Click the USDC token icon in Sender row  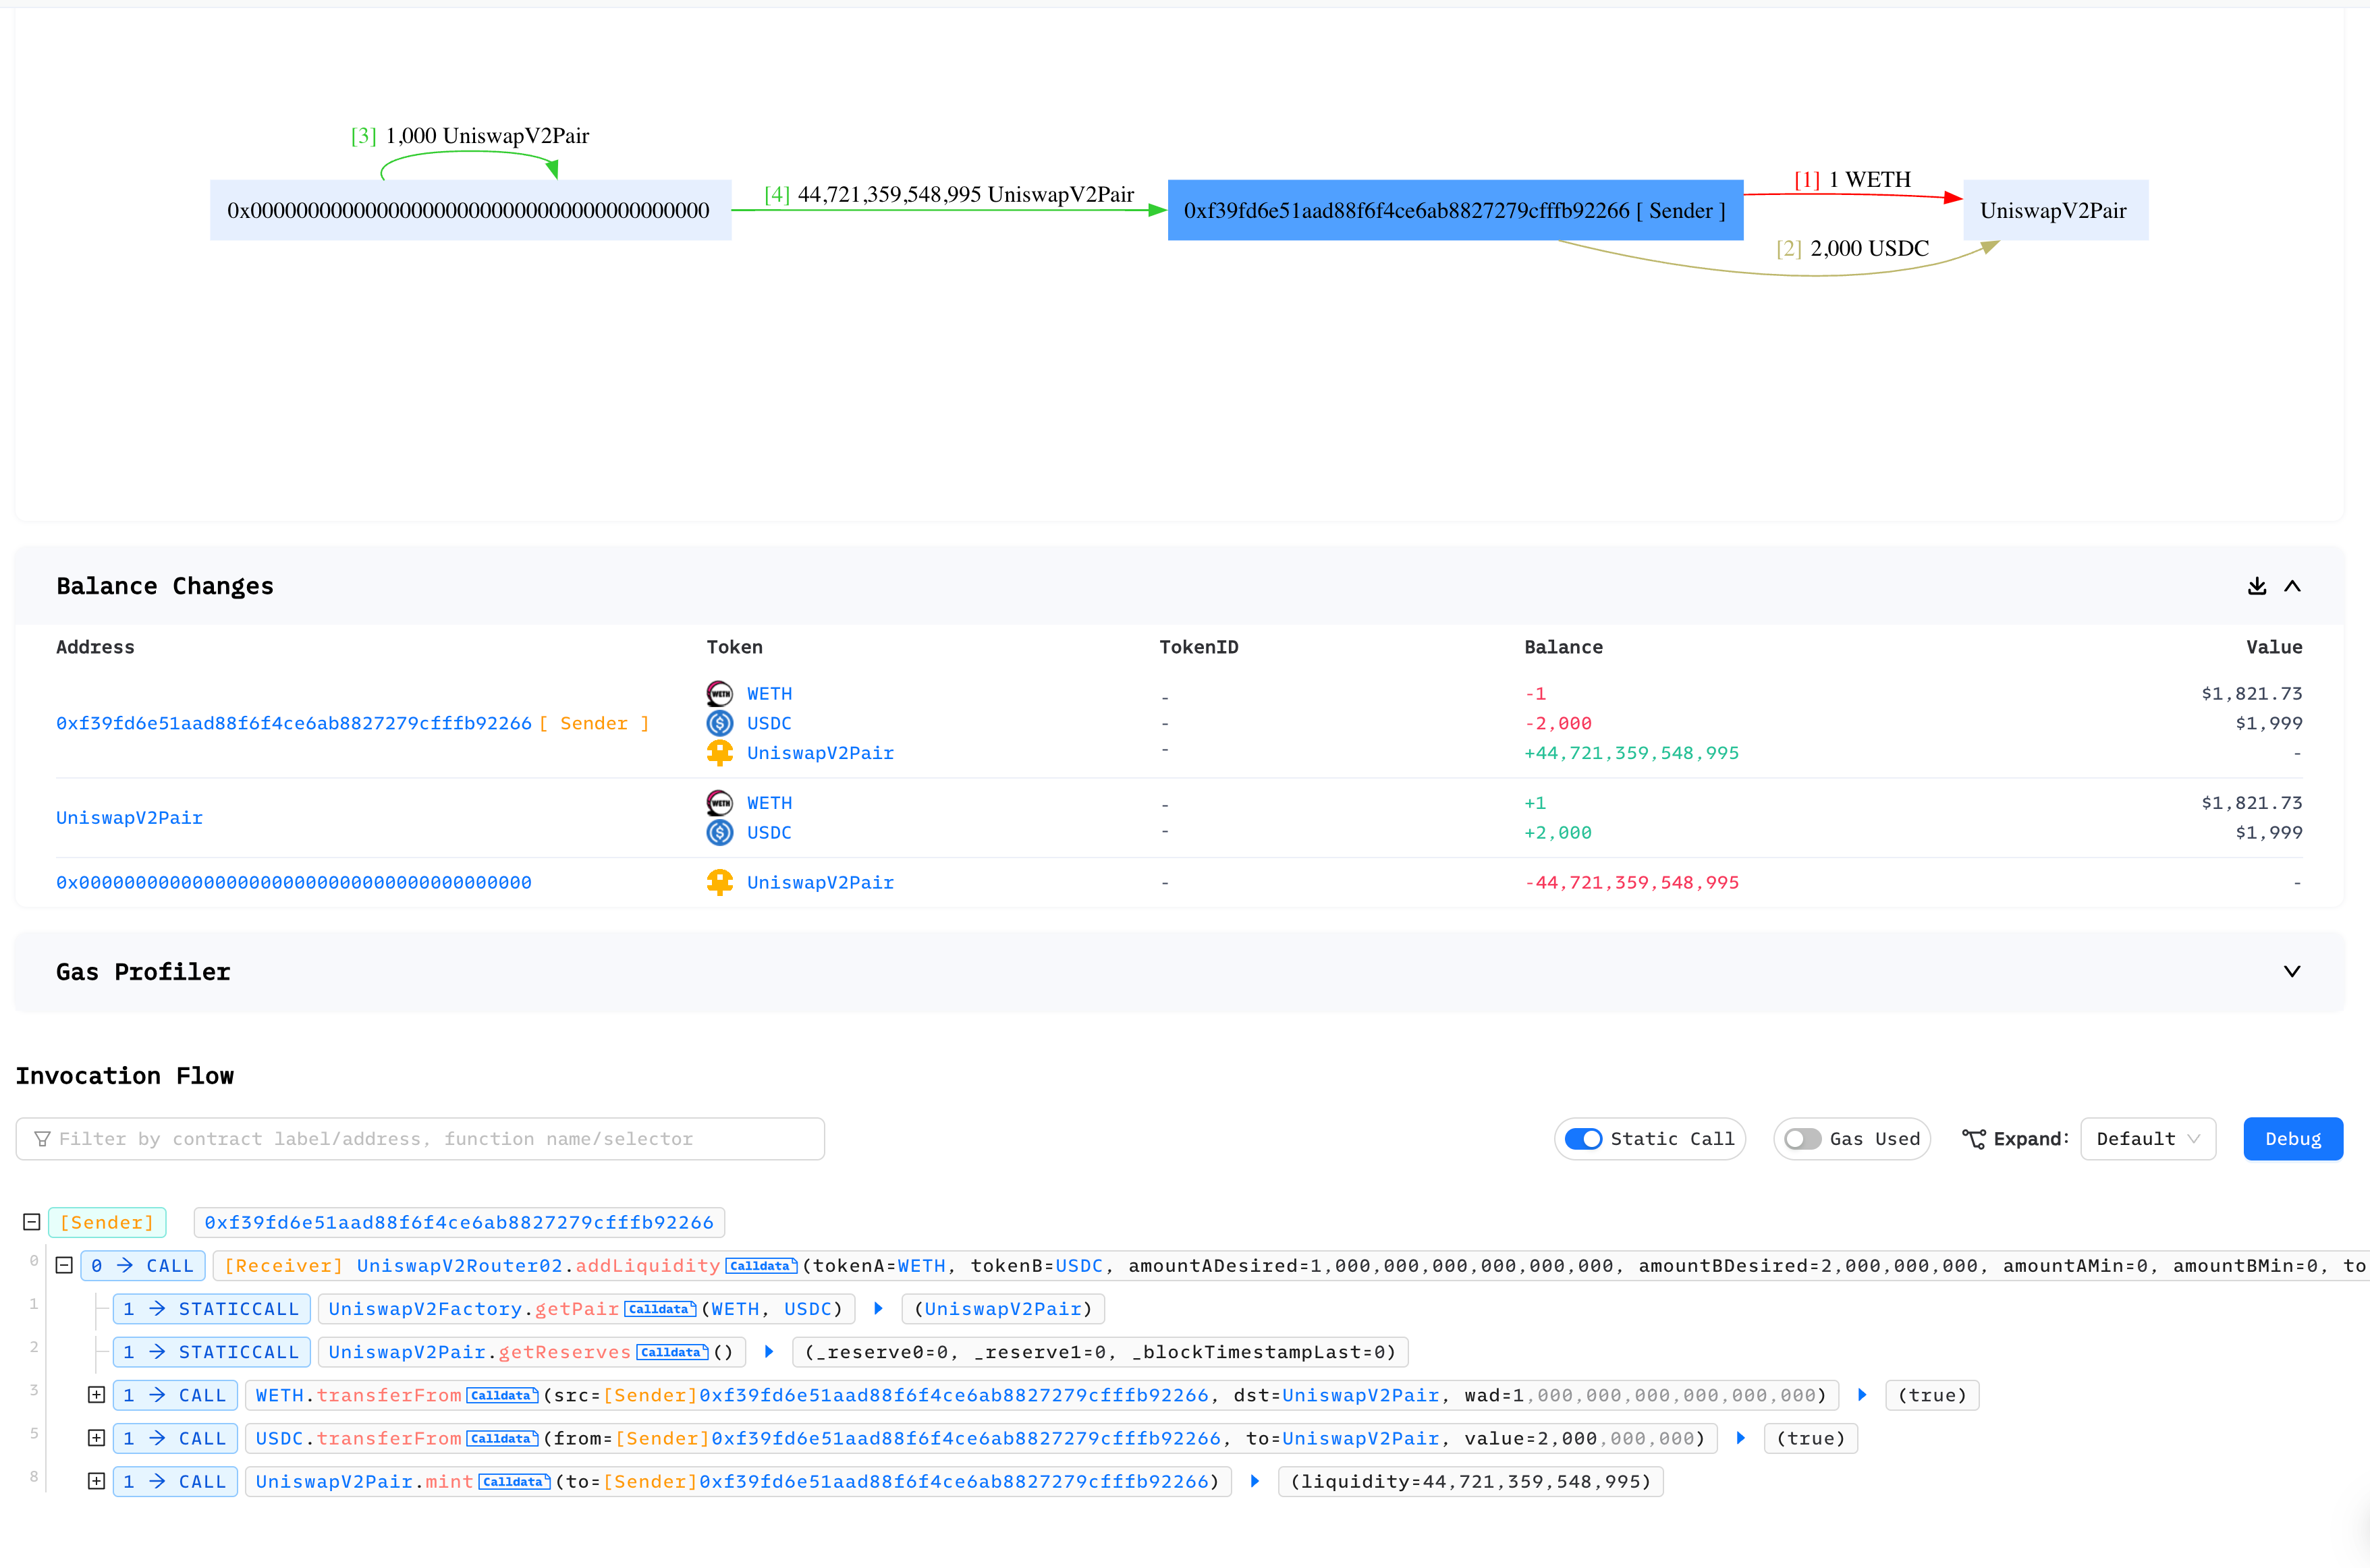coord(719,723)
